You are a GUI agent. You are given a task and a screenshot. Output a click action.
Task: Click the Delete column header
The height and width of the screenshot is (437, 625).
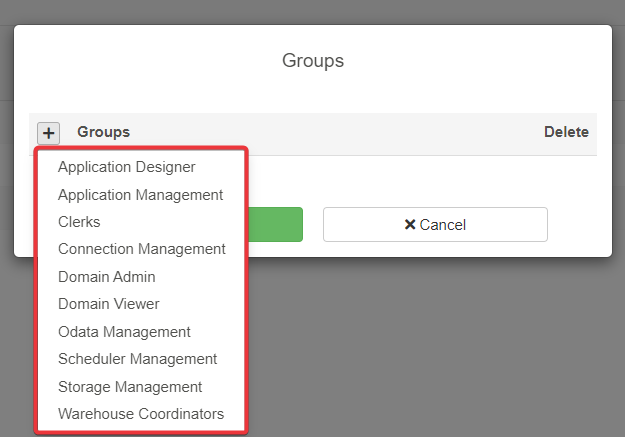(566, 132)
